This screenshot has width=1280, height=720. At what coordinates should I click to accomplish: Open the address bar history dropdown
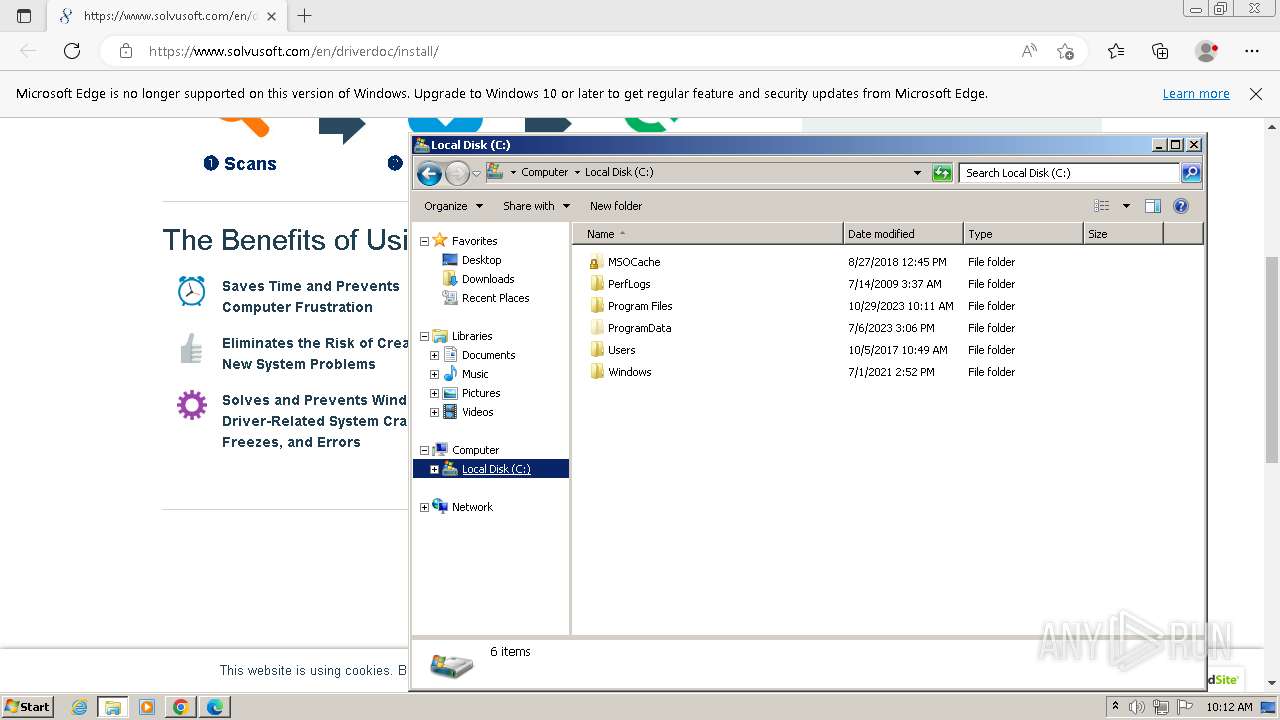[x=917, y=173]
